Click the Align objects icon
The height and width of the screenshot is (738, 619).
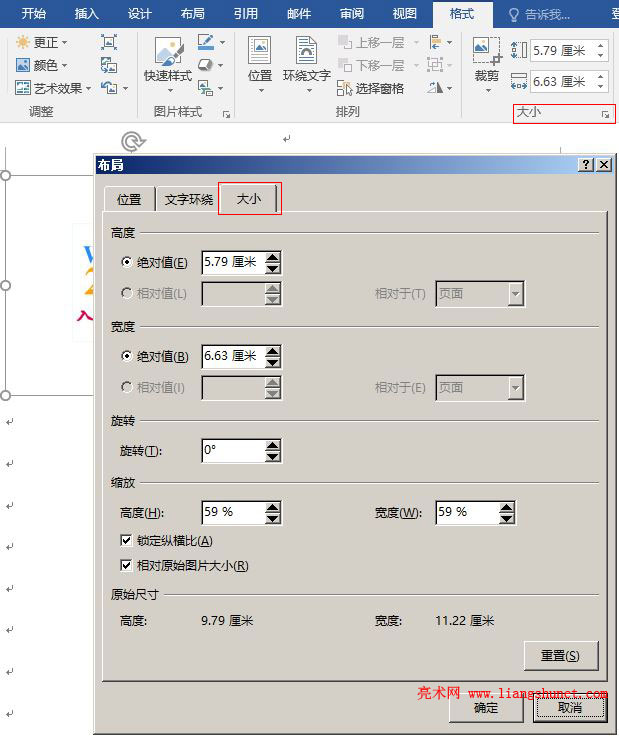(436, 42)
